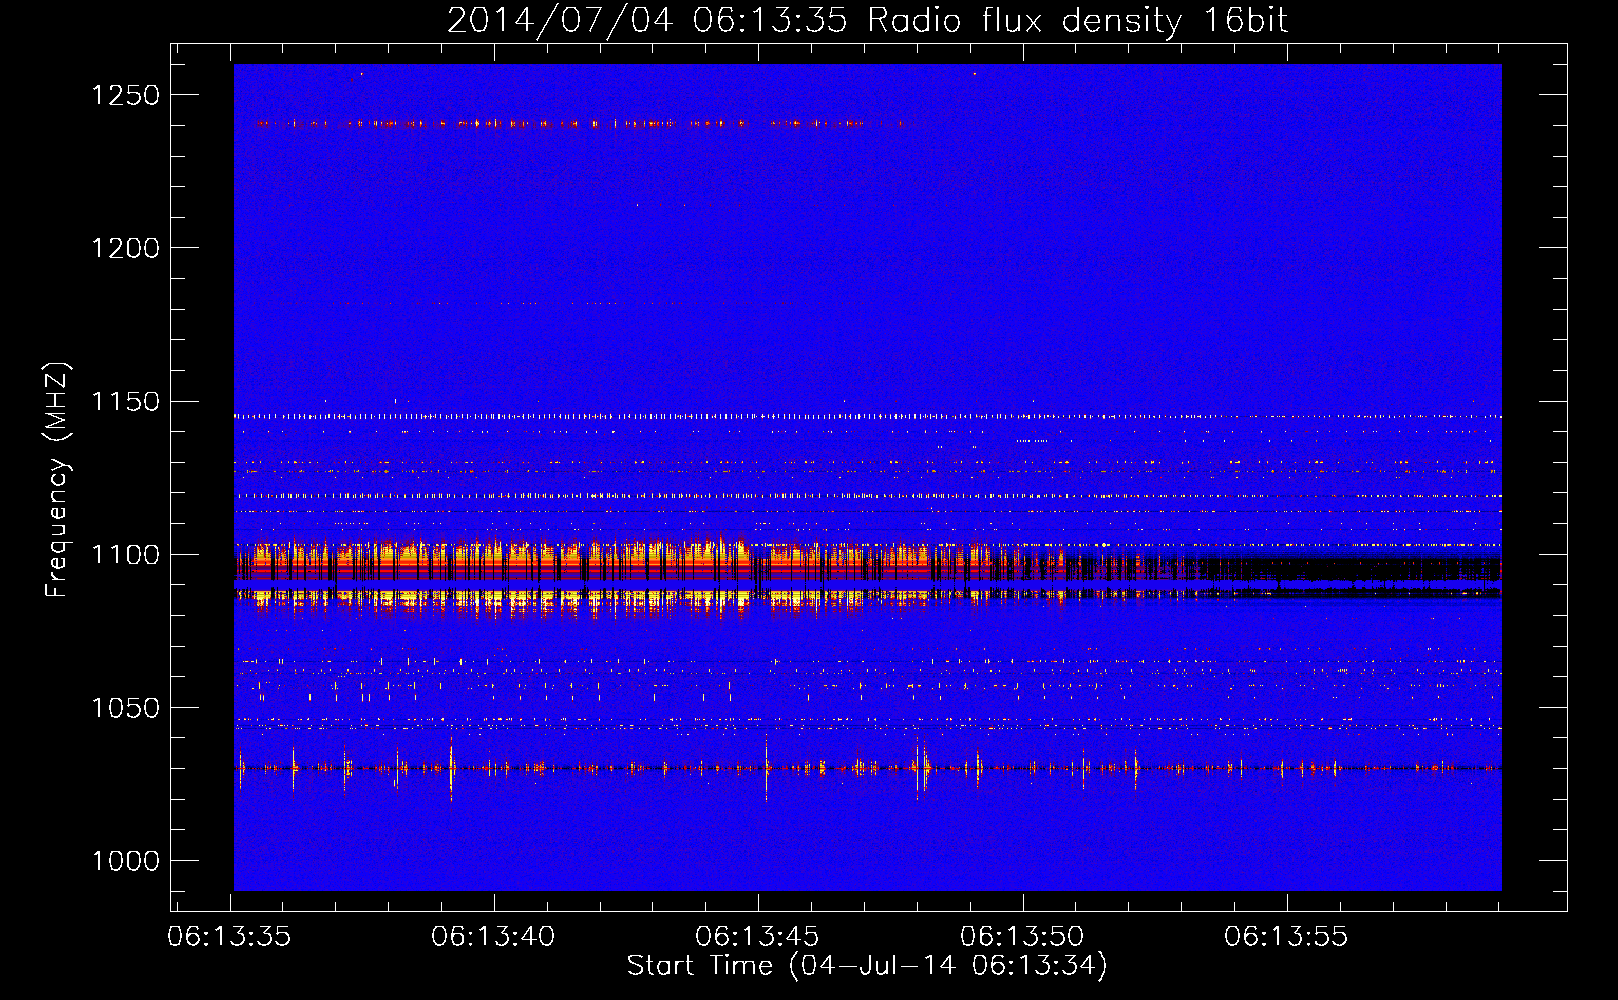Click the 06:13:55 time tick label
The width and height of the screenshot is (1618, 1000).
[1286, 936]
